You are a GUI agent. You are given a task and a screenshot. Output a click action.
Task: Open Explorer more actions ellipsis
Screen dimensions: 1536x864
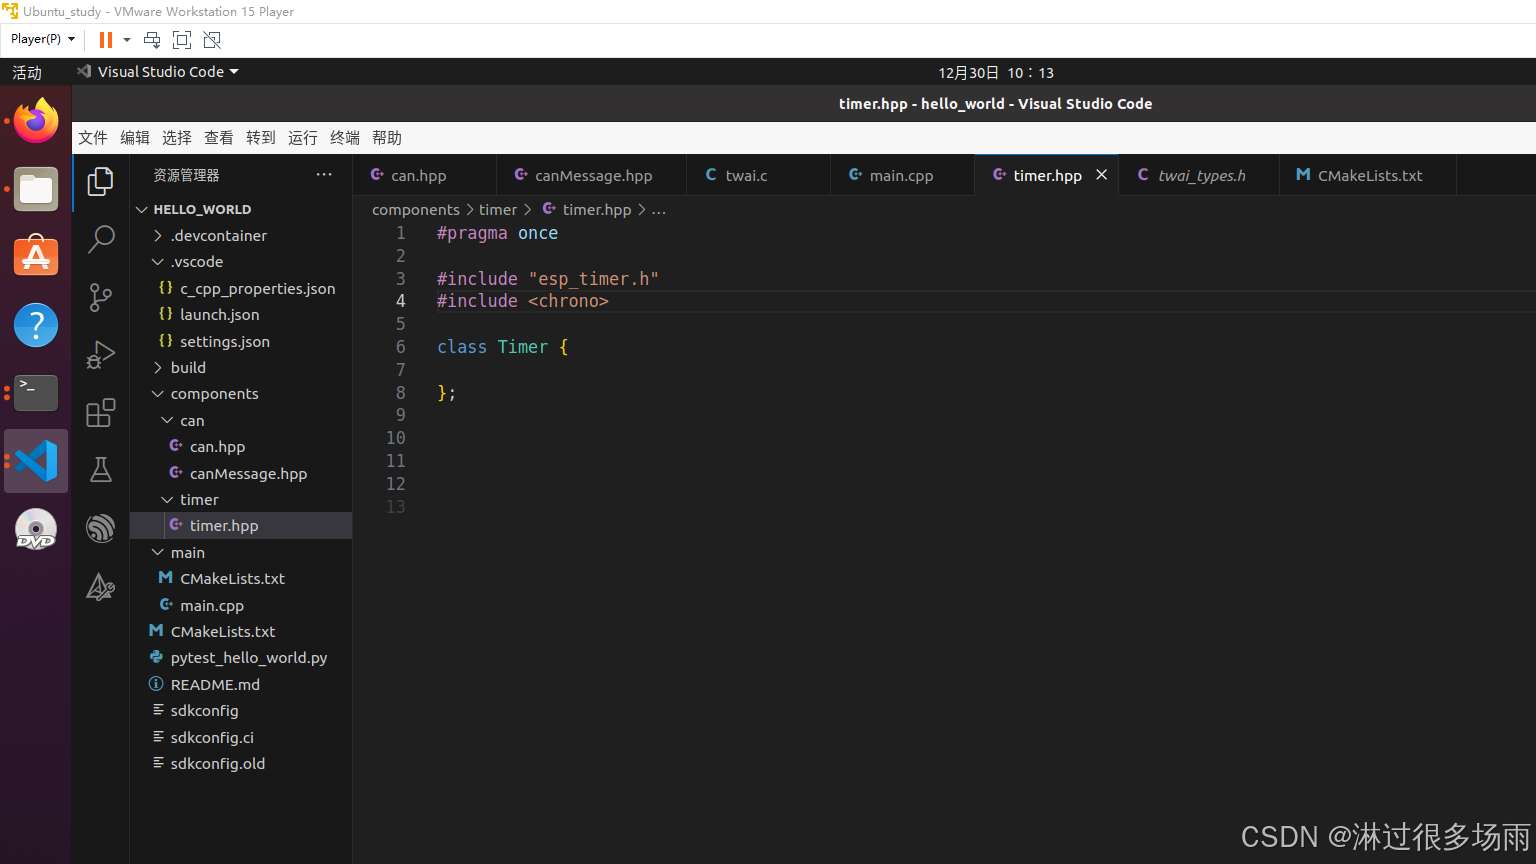tap(324, 174)
